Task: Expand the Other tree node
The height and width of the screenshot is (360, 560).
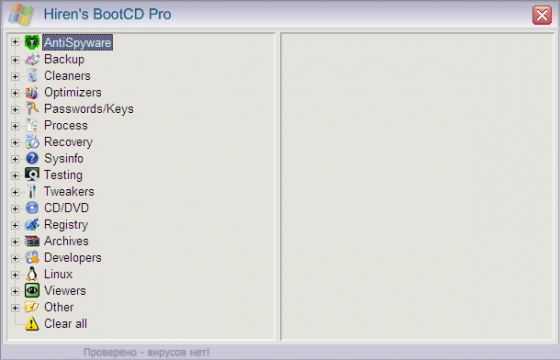Action: coord(15,308)
